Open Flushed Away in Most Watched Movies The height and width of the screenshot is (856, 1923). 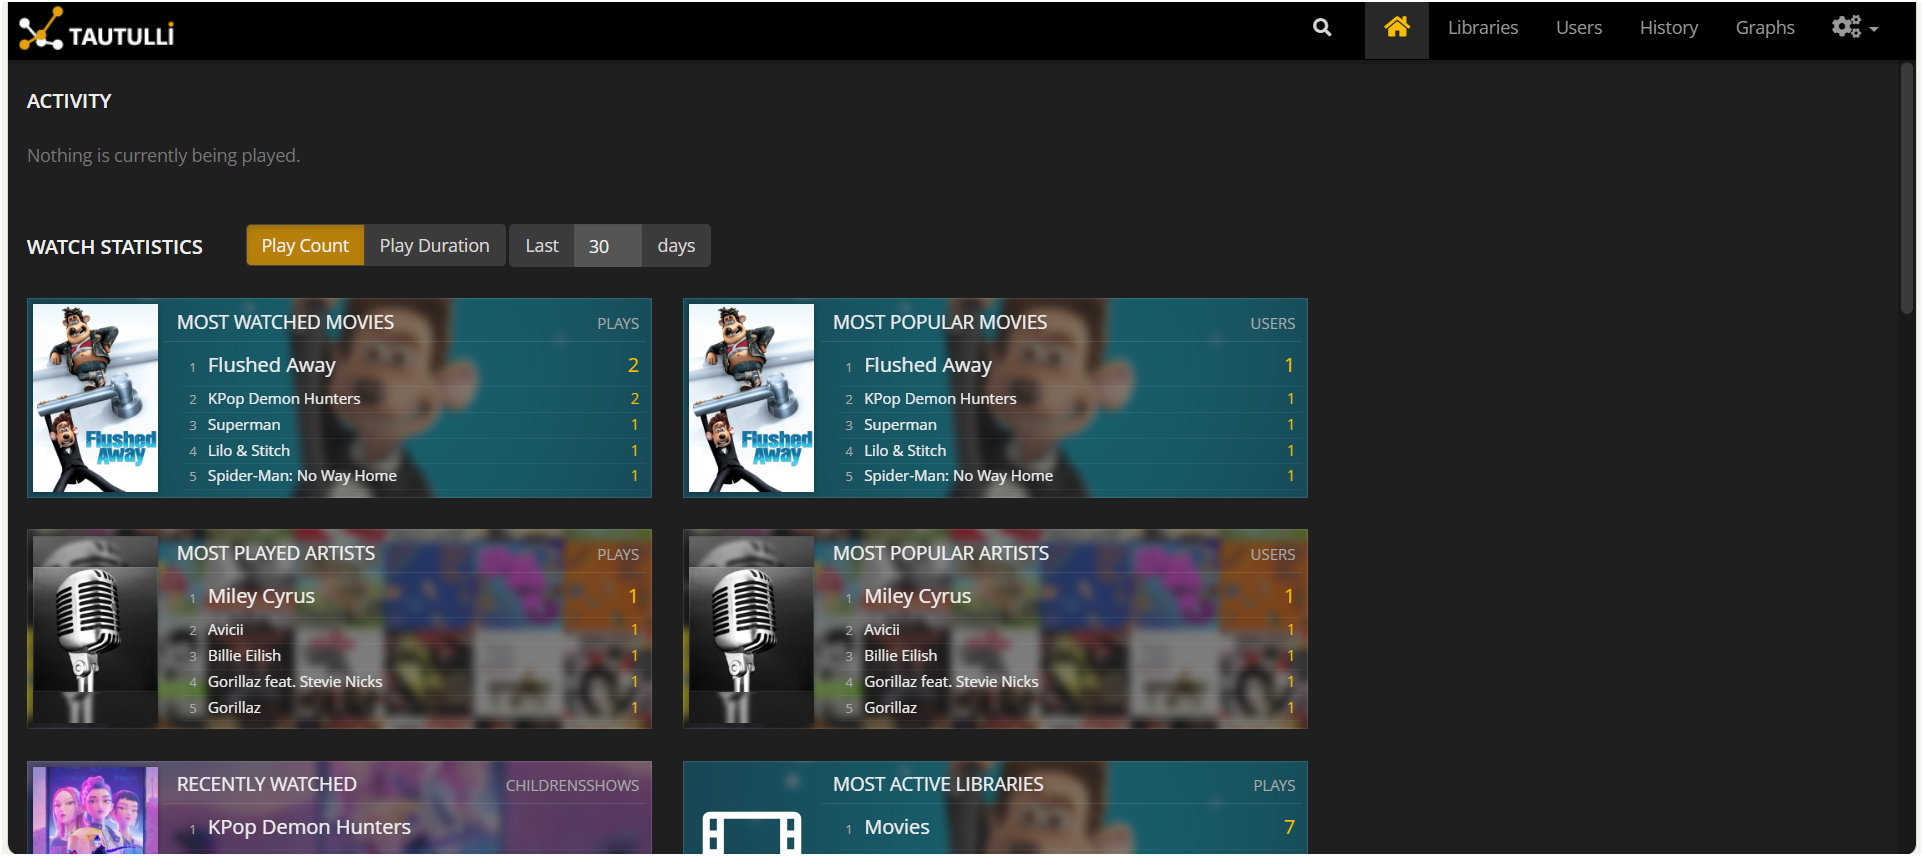[x=271, y=365]
